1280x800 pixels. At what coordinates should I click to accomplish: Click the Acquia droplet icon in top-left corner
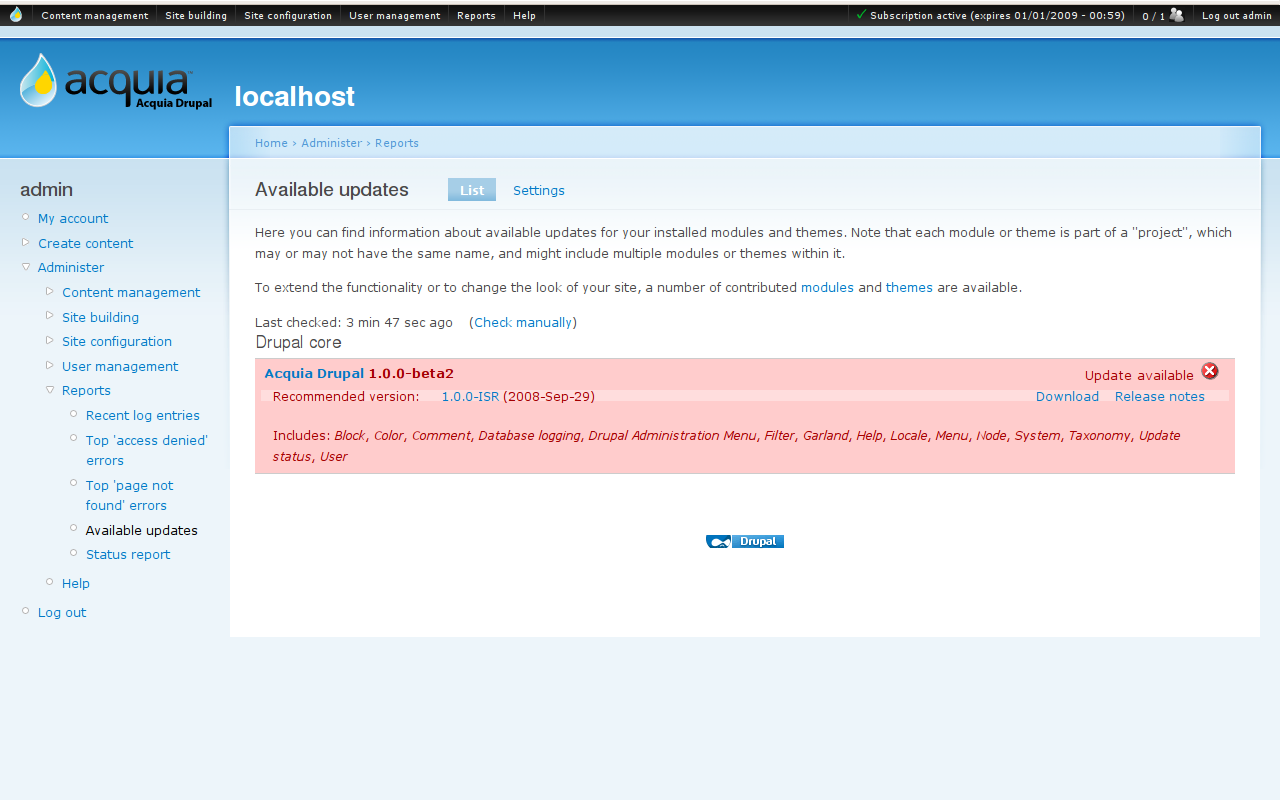[14, 14]
